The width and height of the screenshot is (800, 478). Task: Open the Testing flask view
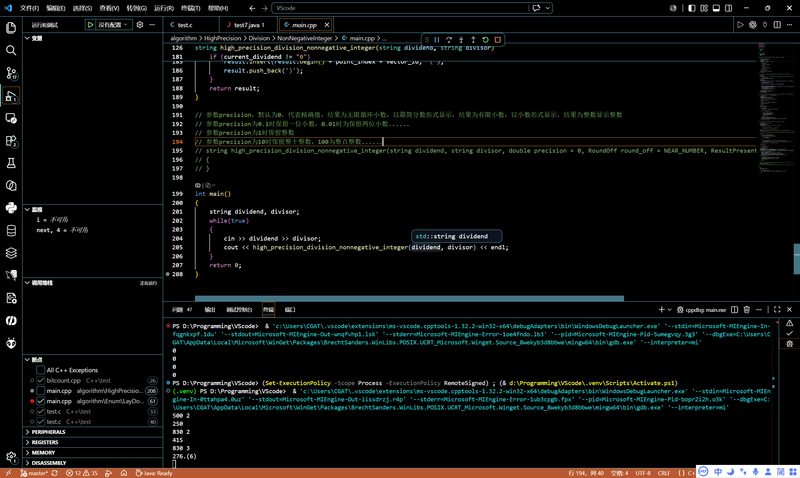11,163
